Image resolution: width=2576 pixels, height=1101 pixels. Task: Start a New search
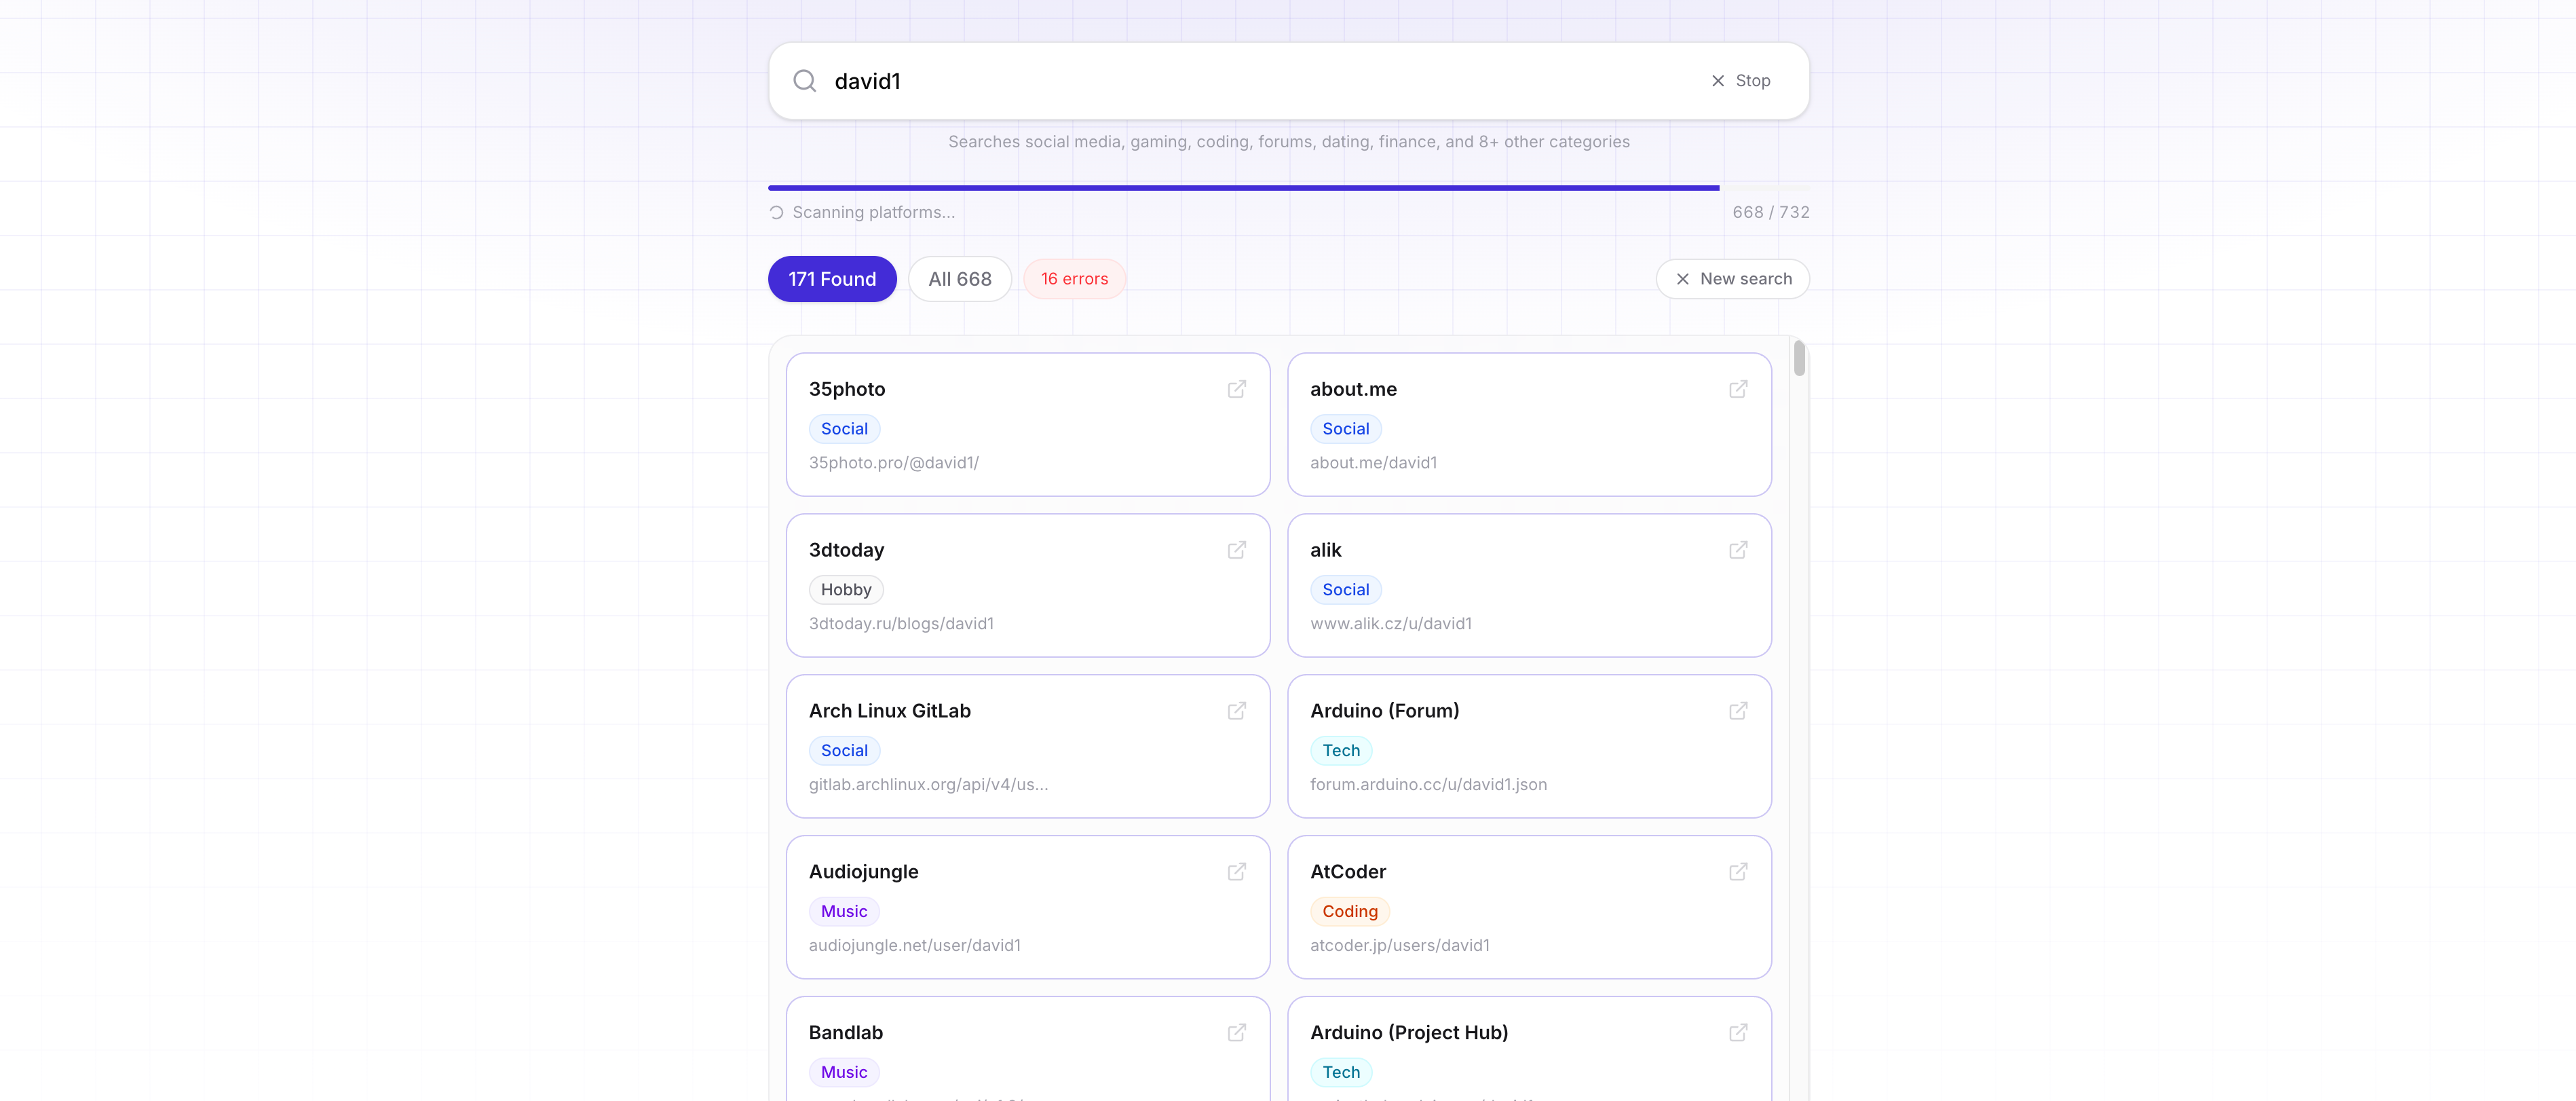pos(1732,279)
